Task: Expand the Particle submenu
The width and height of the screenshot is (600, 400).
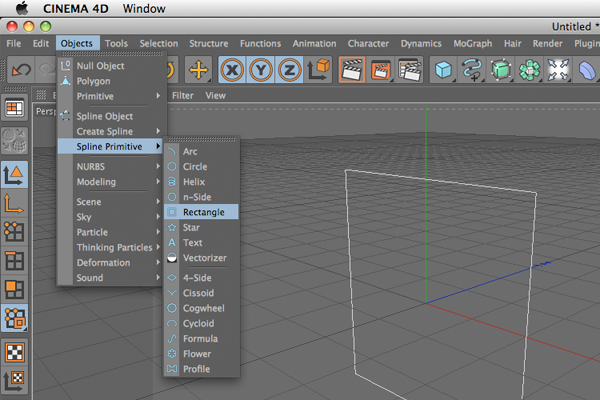Action: pos(112,232)
